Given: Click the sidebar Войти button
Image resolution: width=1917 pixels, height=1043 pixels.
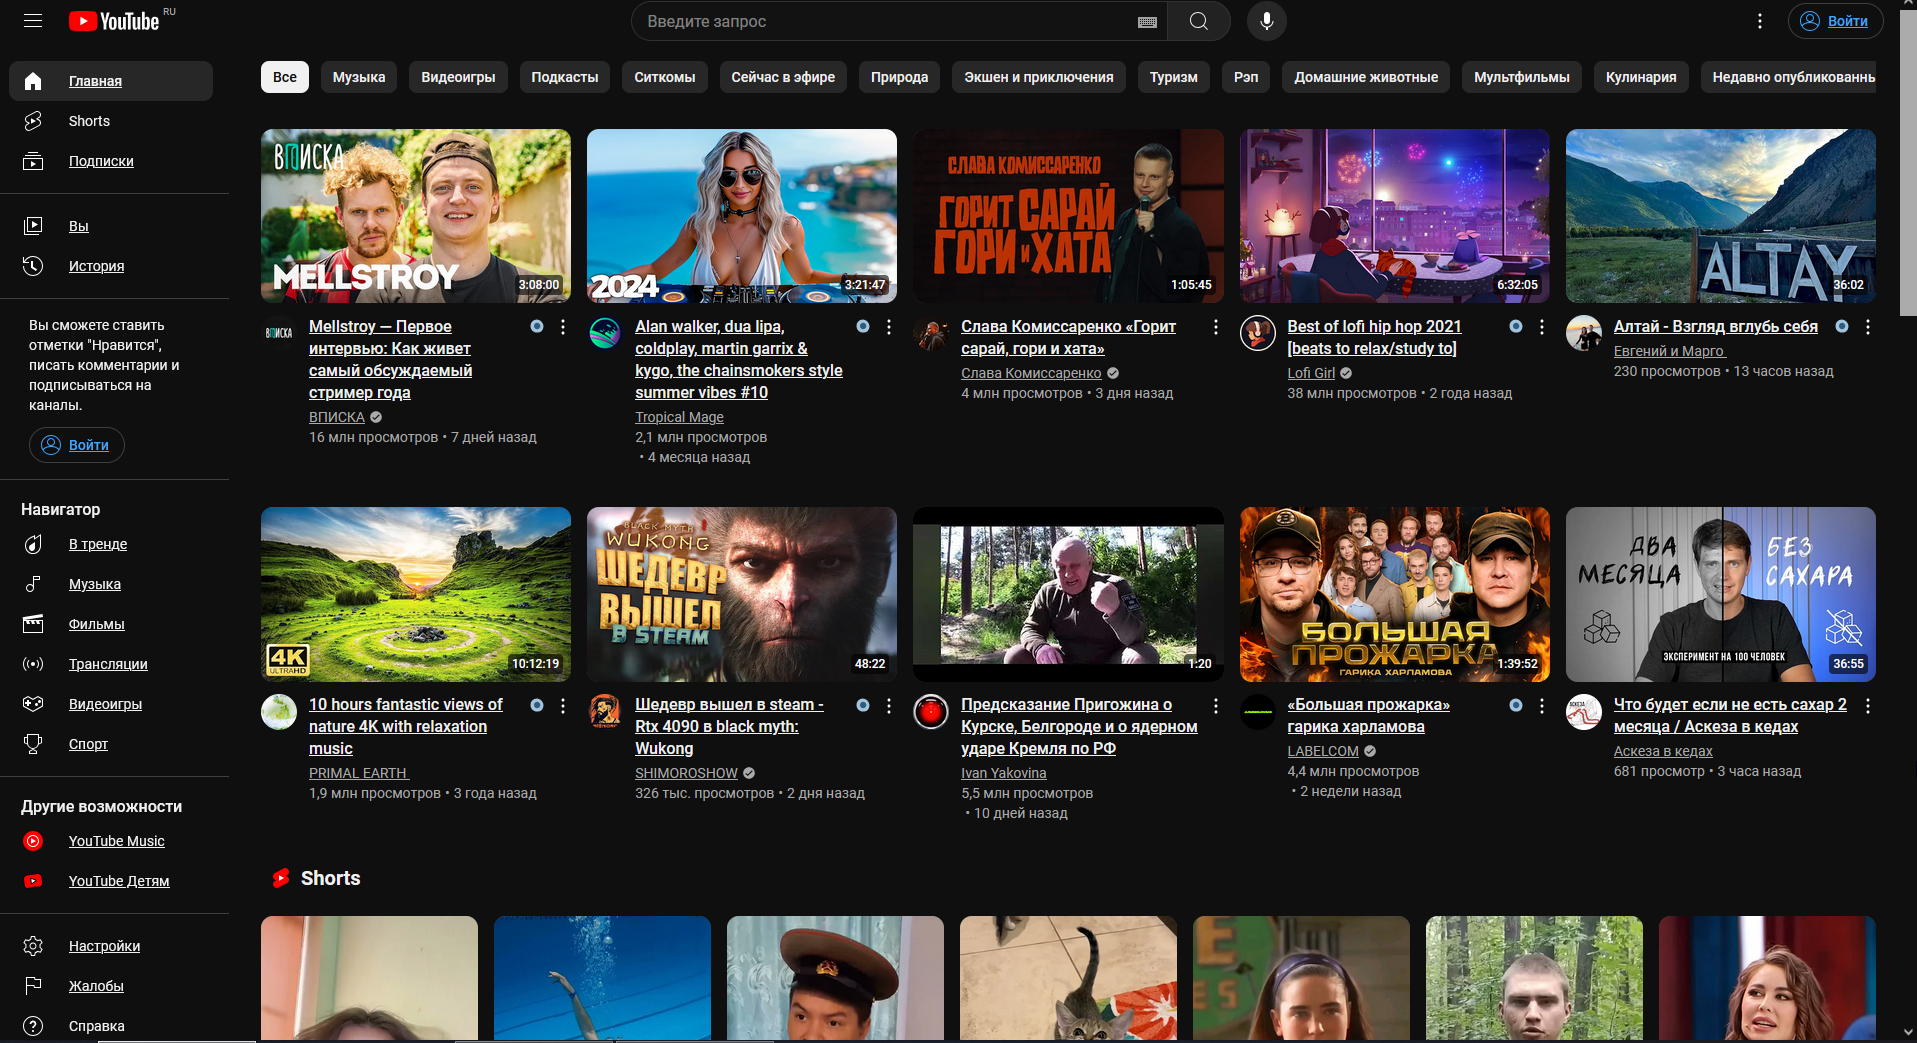Looking at the screenshot, I should [77, 445].
